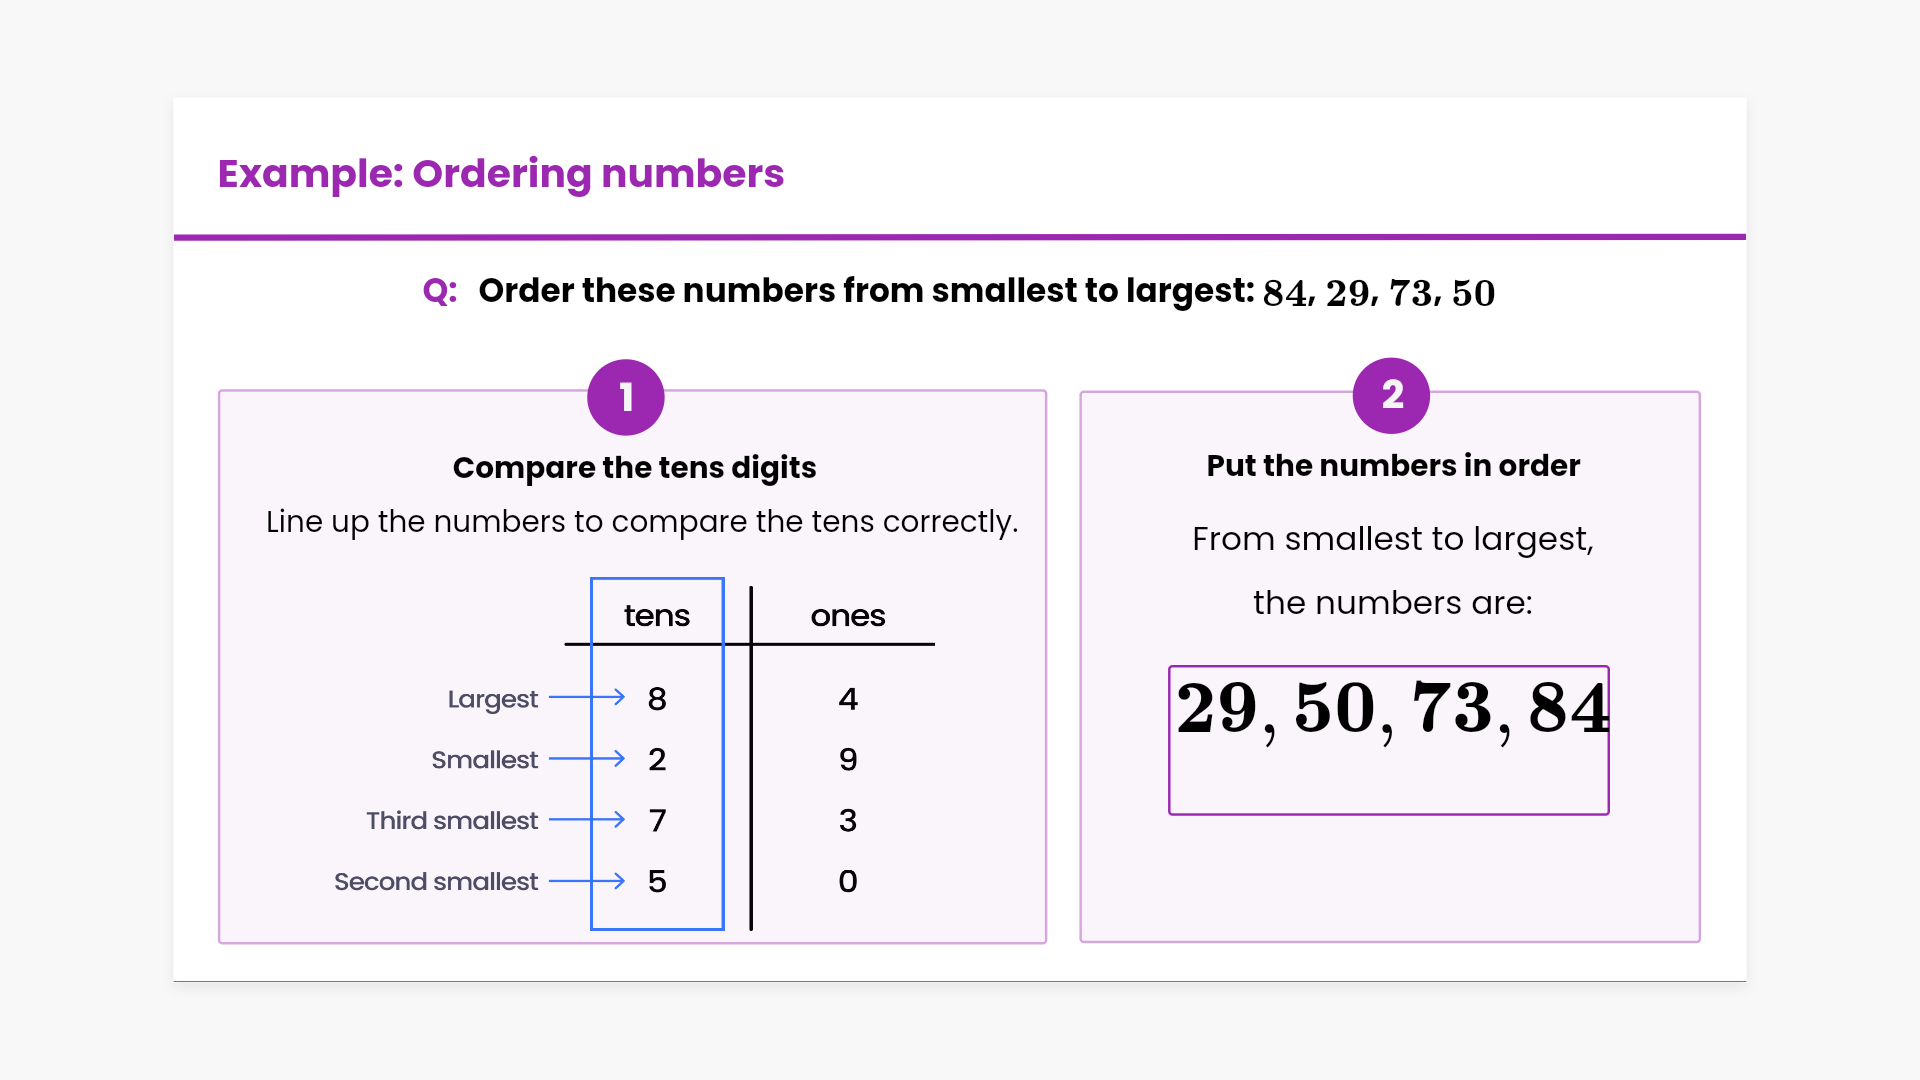The image size is (1920, 1080).
Task: Click the Compare the tens digits heading
Action: point(634,467)
